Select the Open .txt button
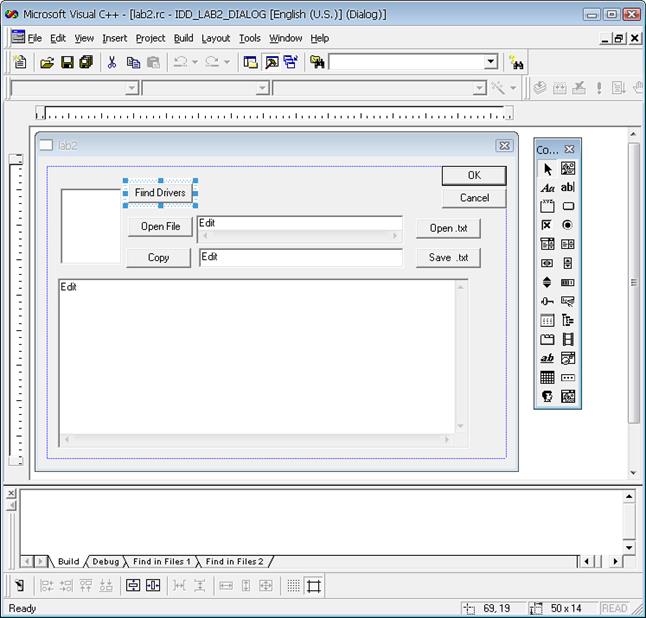 tap(448, 228)
